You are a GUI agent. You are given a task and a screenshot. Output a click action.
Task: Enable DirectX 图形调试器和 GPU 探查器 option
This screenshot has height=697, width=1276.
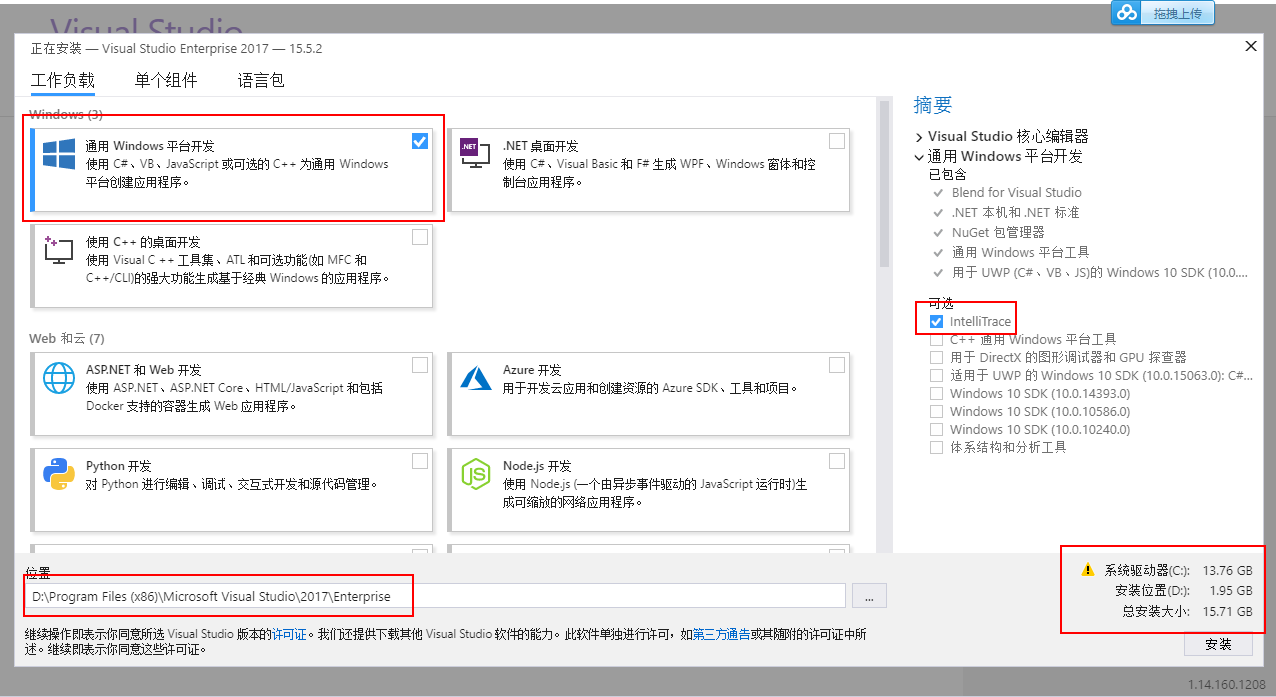936,358
